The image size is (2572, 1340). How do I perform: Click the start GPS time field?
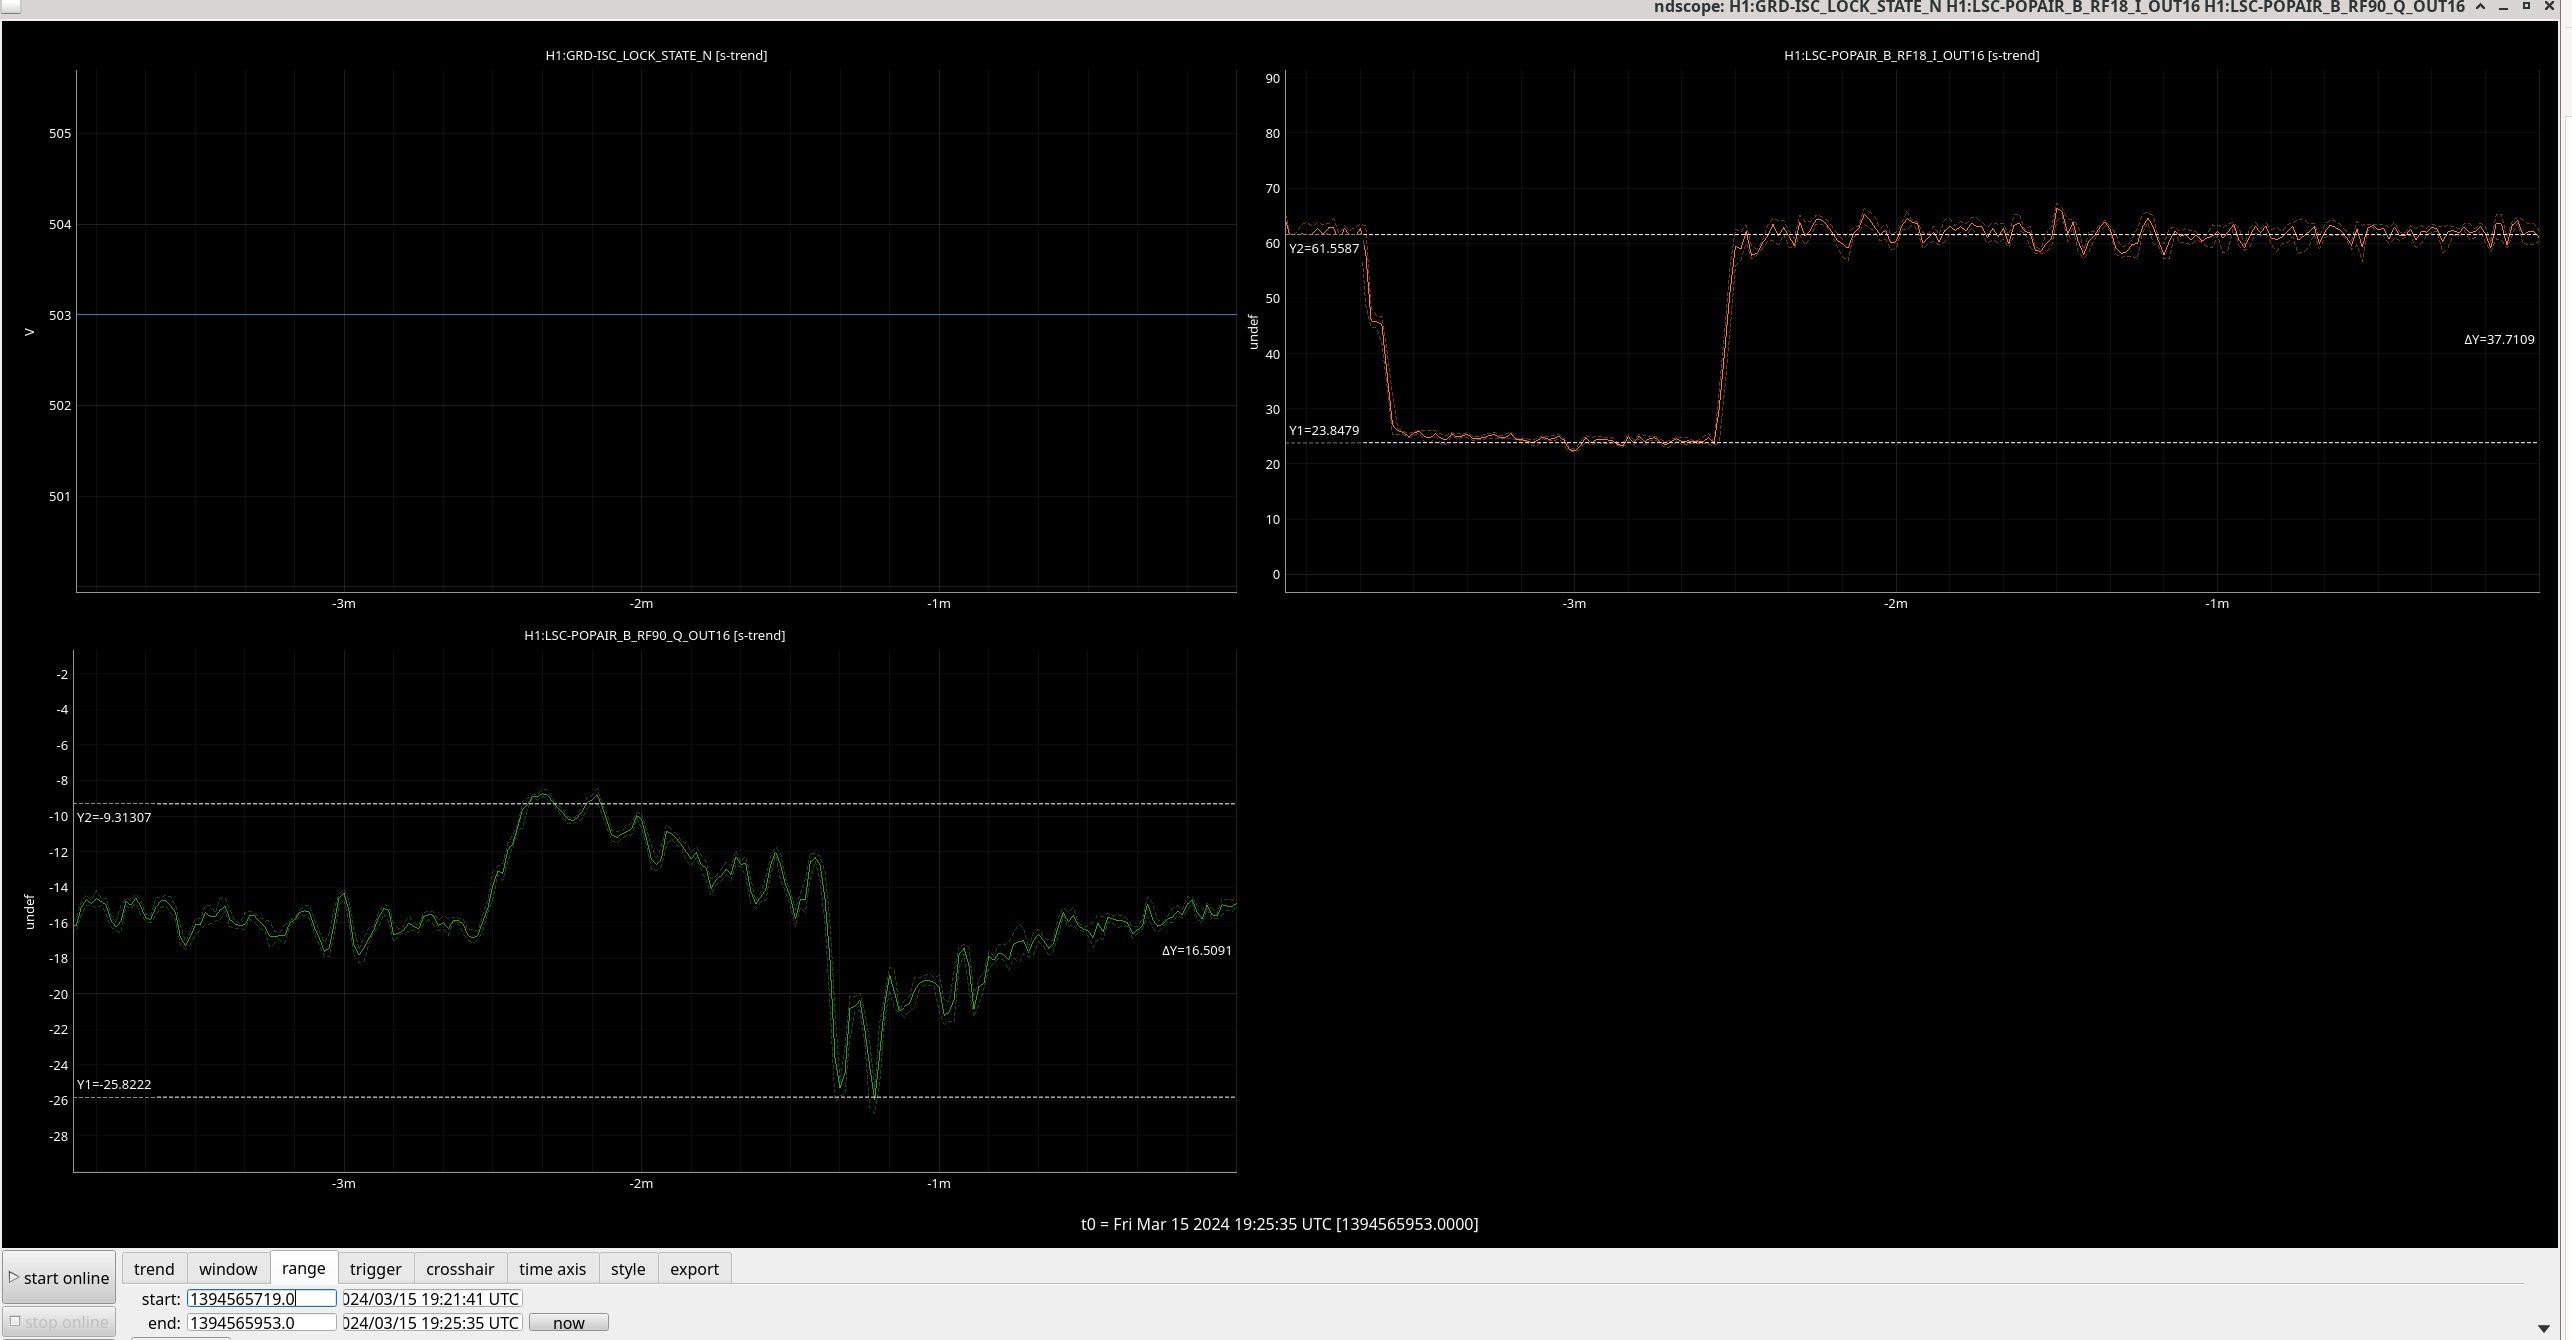tap(261, 1298)
